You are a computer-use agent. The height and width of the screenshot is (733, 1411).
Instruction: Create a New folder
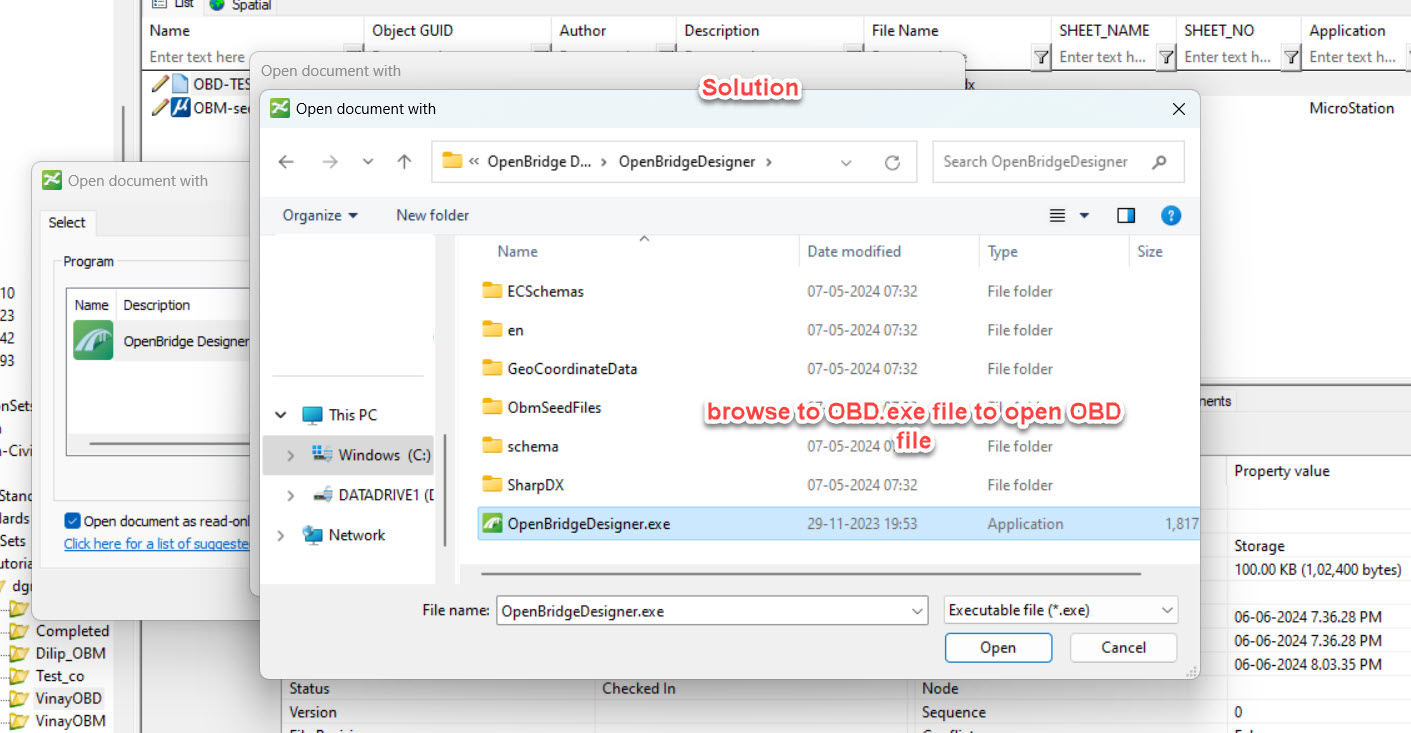point(432,215)
